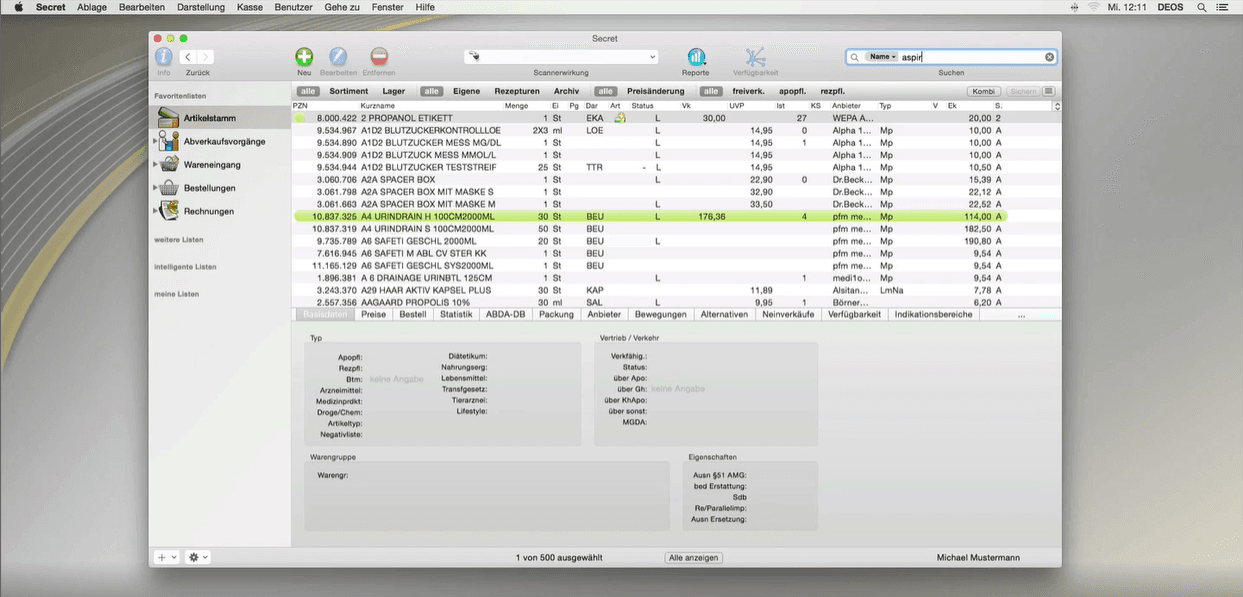Viewport: 1243px width, 597px height.
Task: Switch to the Bewegungen tab
Action: (x=660, y=314)
